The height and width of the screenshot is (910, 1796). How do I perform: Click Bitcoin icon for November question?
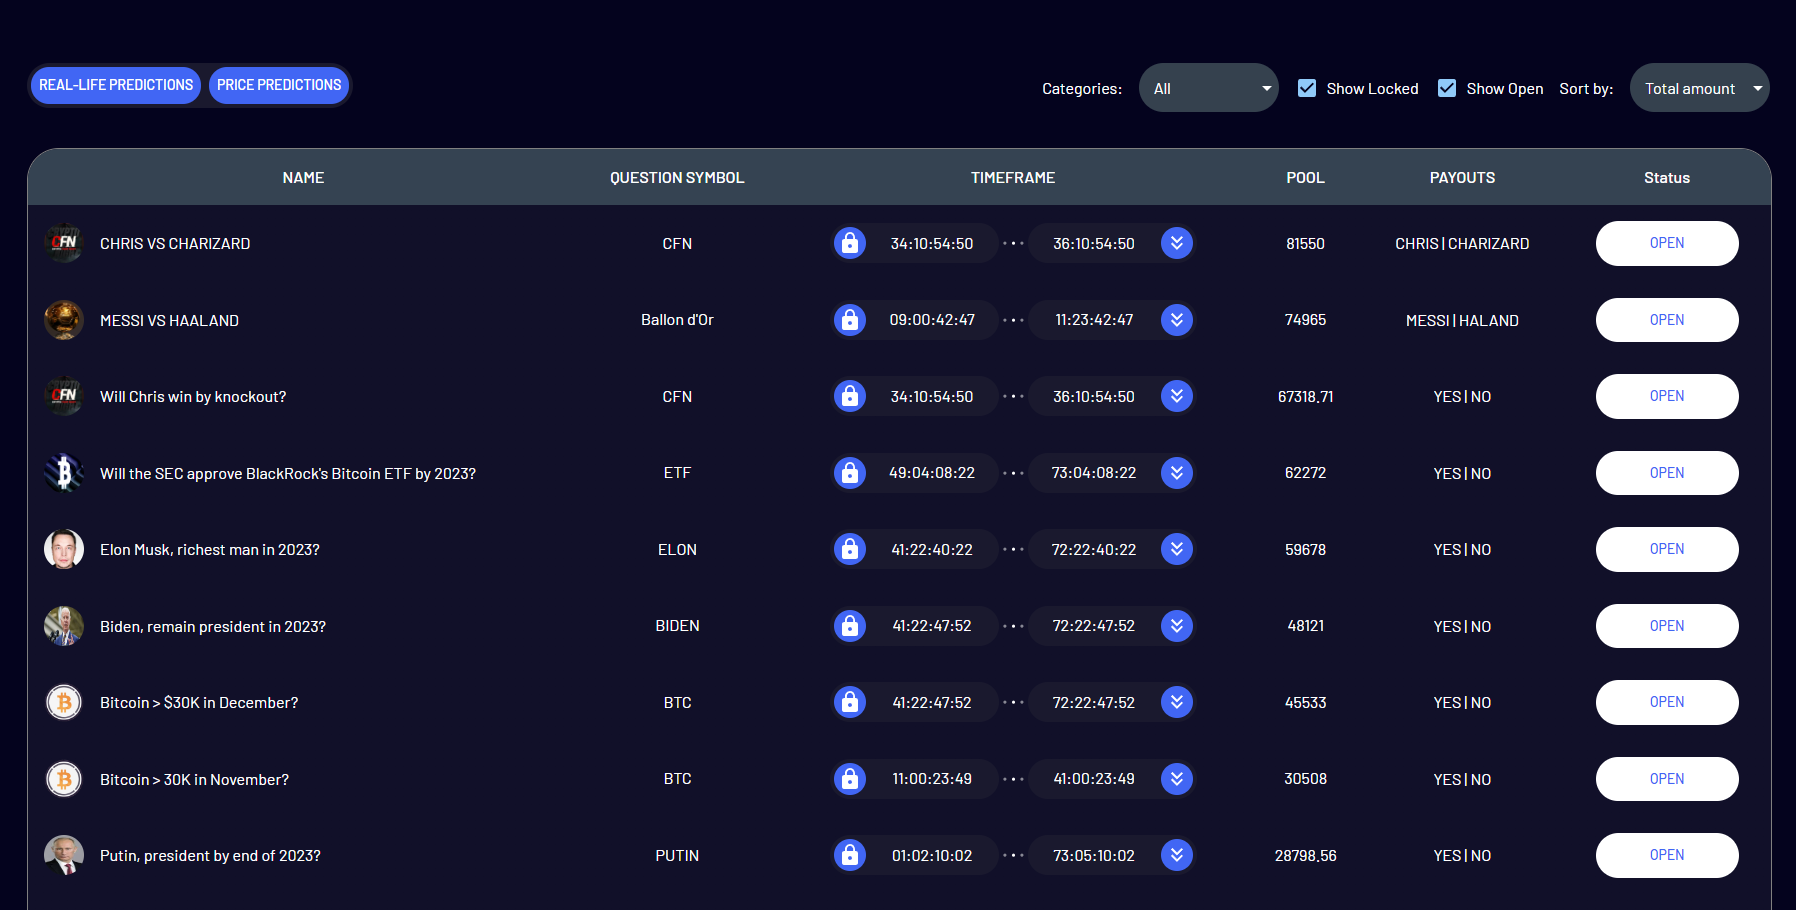pyautogui.click(x=64, y=779)
